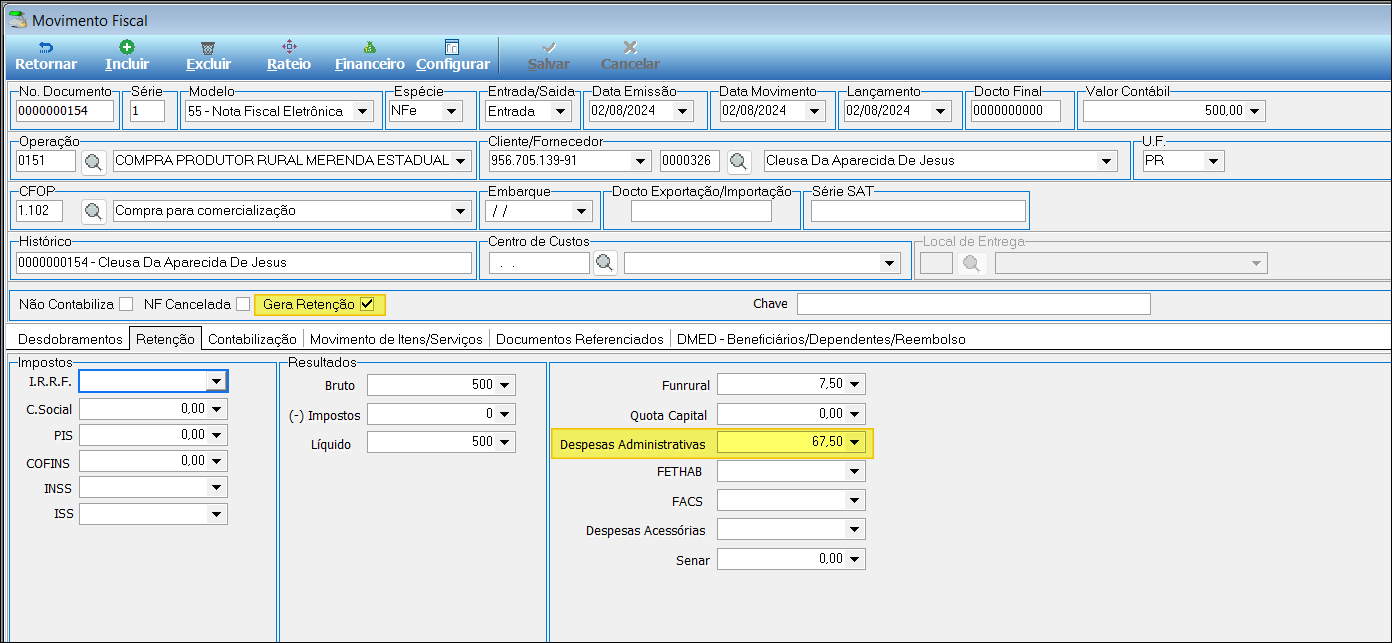Open the Funrural value dropdown

pos(855,385)
